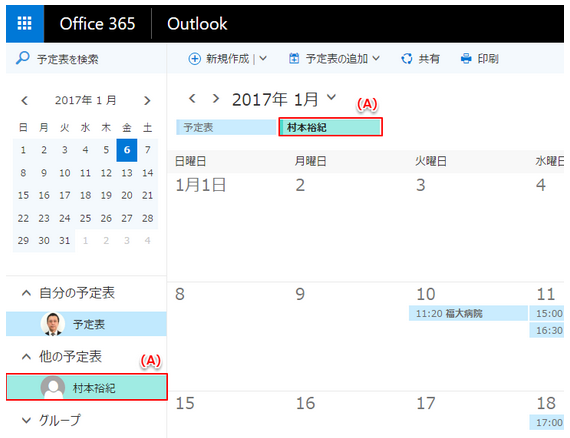Open the 15:00 event on the 11th

click(x=547, y=313)
